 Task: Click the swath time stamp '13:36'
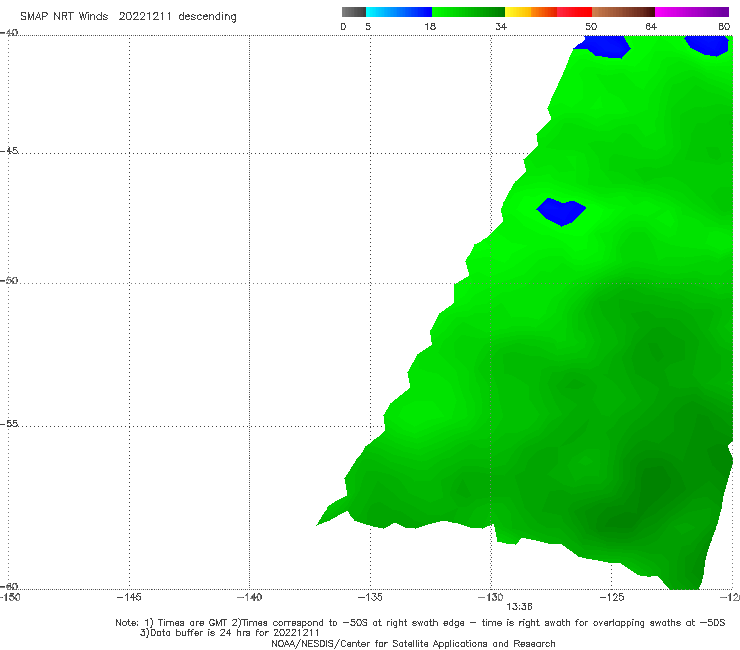(519, 607)
